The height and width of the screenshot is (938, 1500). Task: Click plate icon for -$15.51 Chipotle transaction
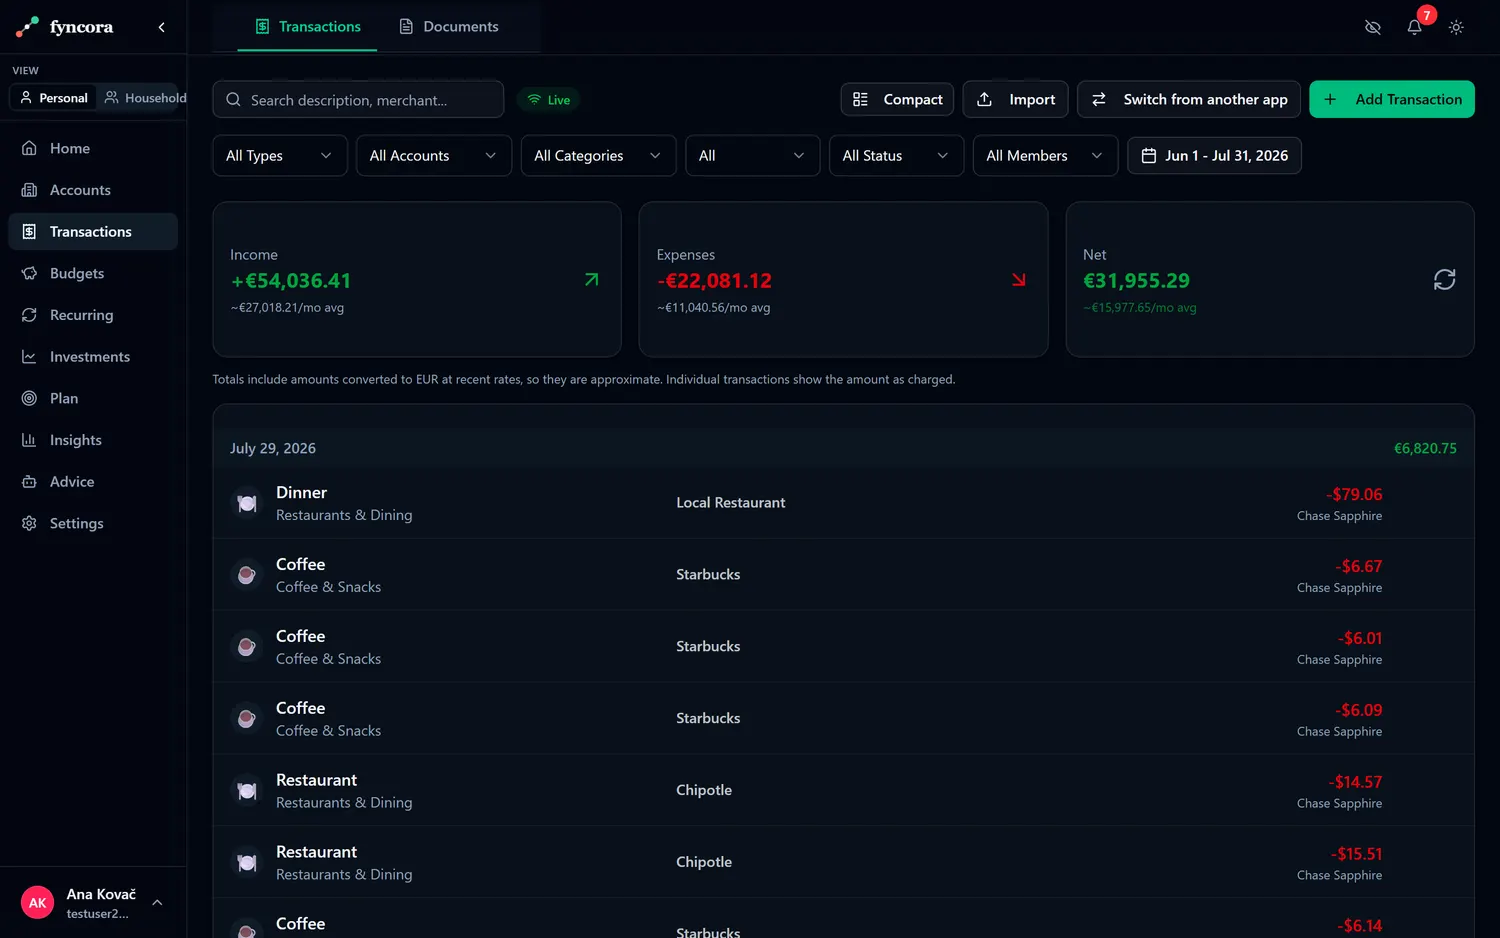(x=246, y=863)
